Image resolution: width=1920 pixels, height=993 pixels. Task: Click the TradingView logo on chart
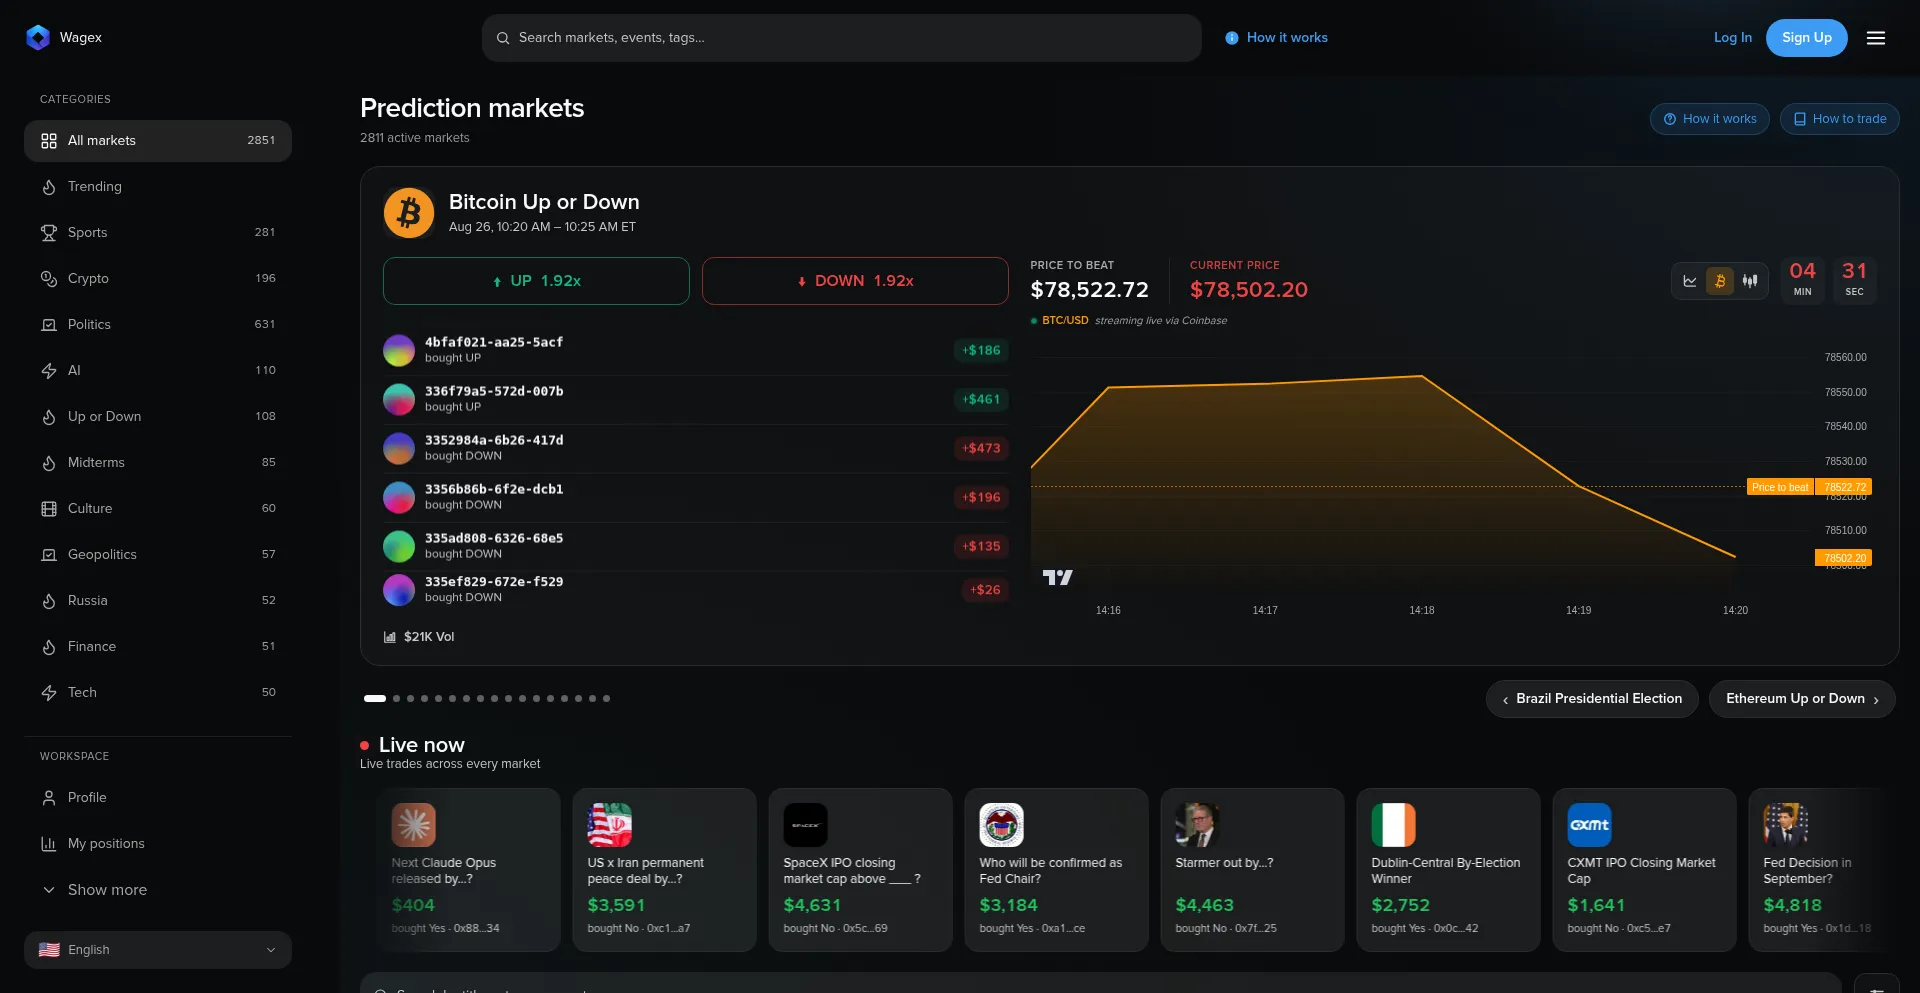[1057, 577]
